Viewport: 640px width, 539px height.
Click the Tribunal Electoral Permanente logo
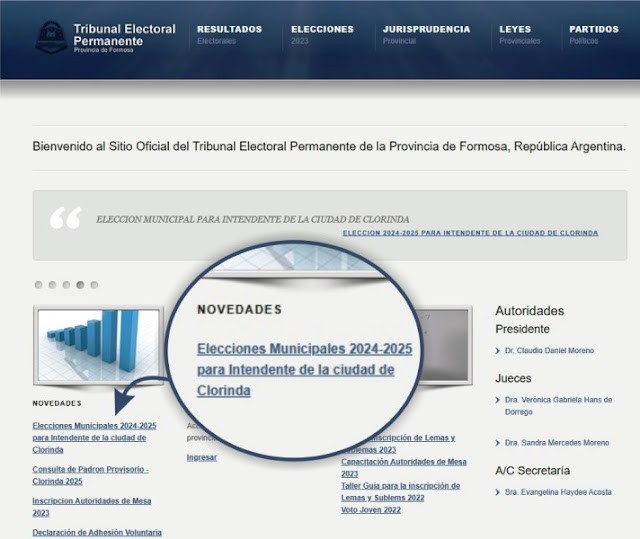pos(52,37)
